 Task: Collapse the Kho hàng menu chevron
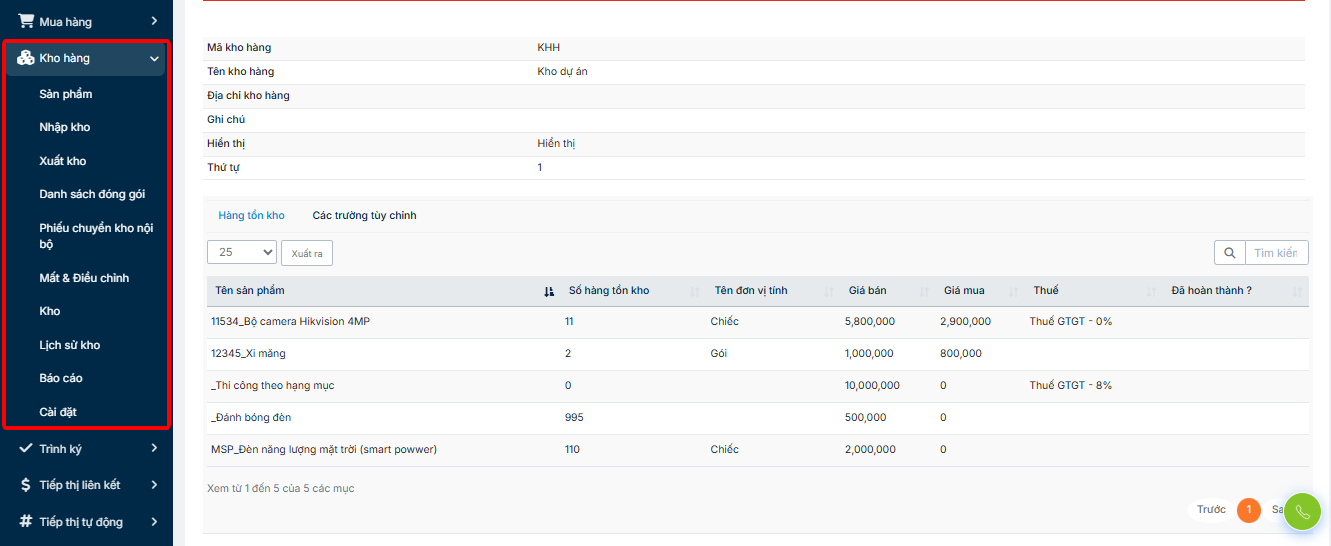(x=154, y=59)
